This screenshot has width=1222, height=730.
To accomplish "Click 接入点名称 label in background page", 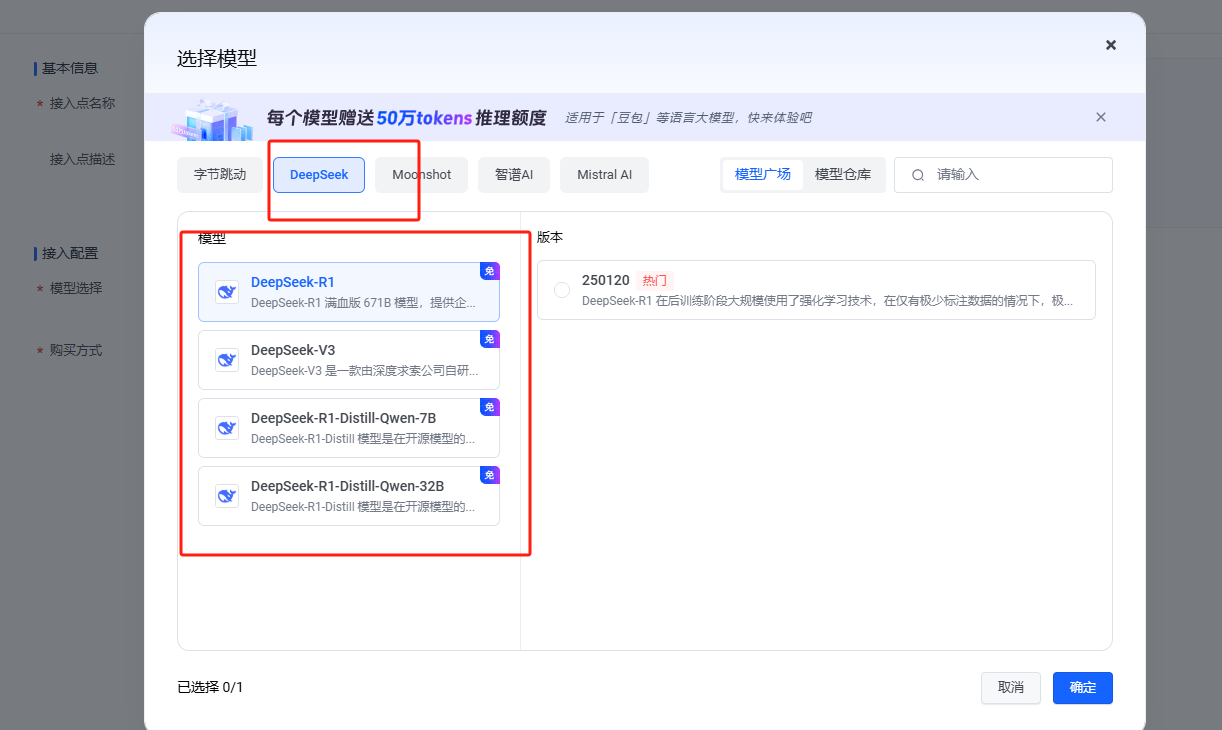I will tap(82, 103).
